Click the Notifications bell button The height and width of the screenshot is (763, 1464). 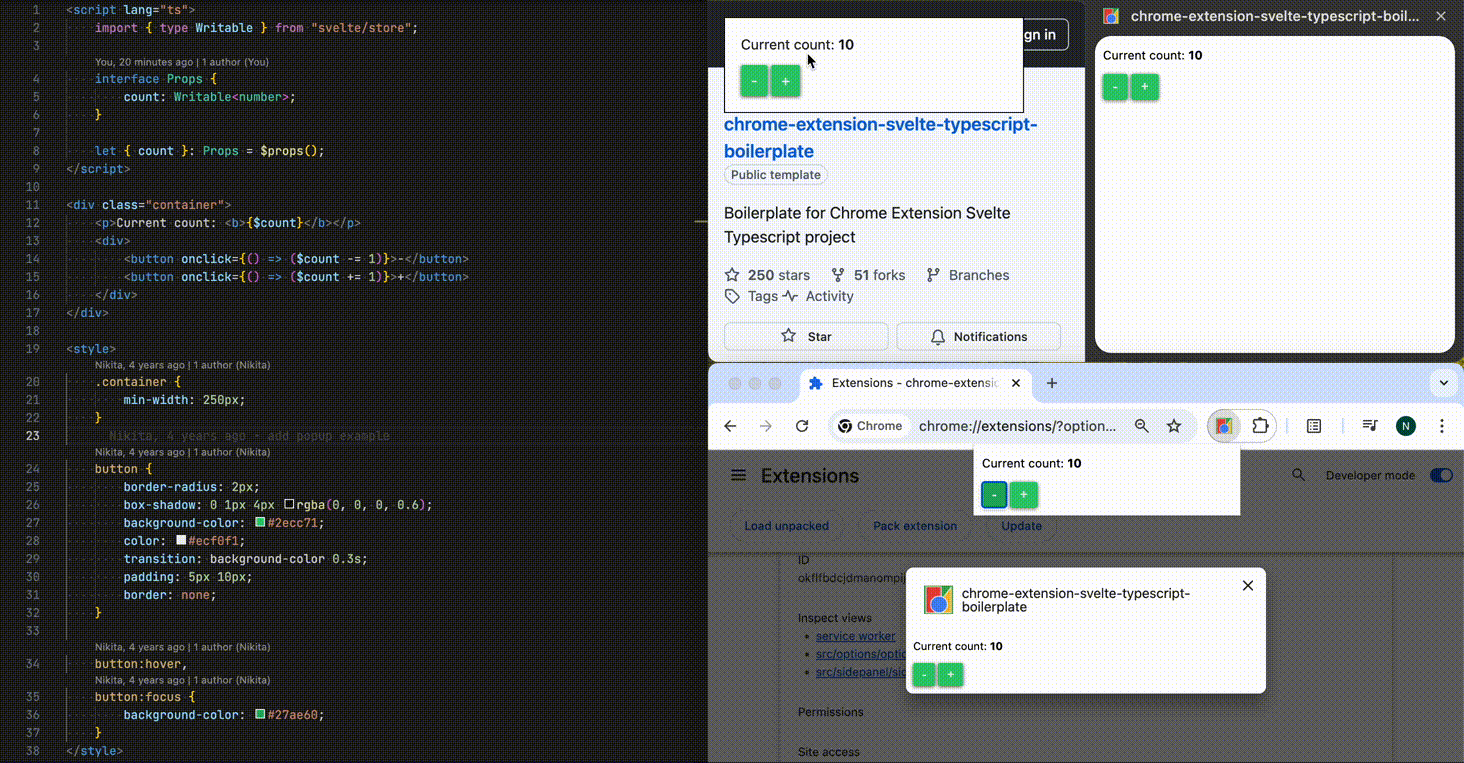click(979, 337)
